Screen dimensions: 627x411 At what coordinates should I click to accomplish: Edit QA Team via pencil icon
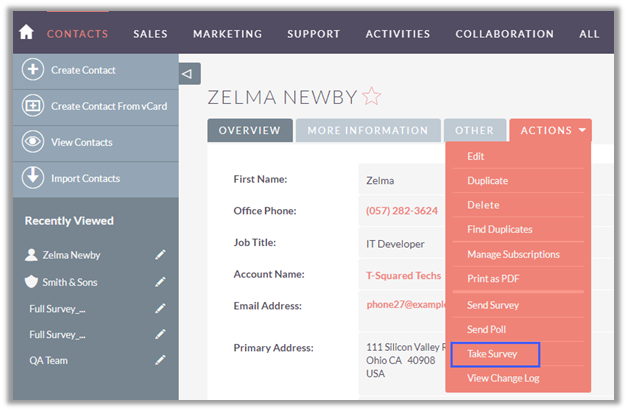(x=160, y=360)
